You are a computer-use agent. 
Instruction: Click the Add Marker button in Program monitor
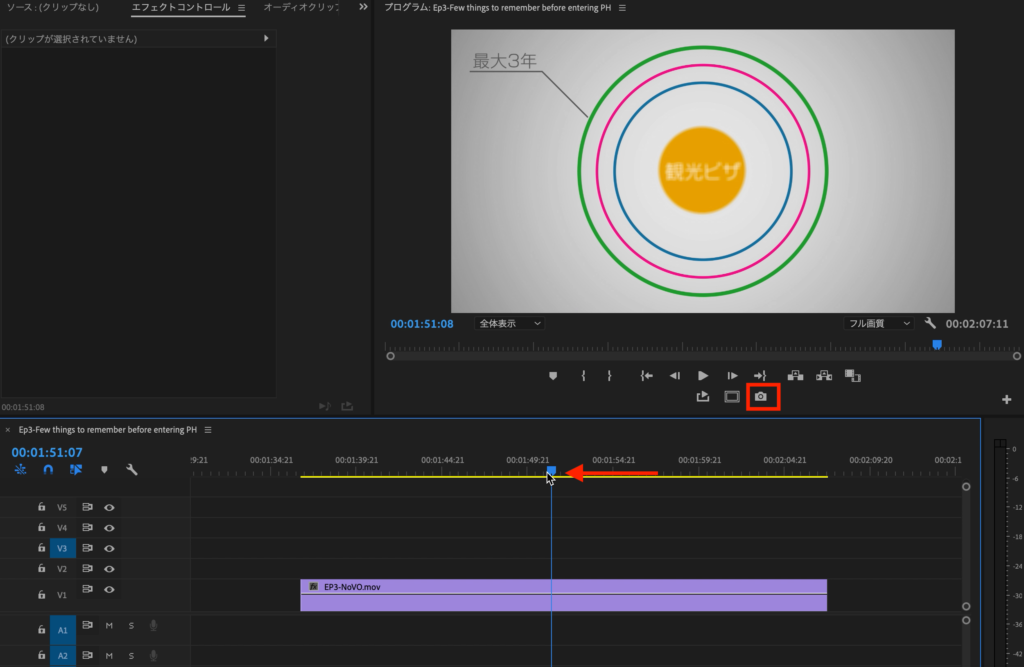click(x=553, y=376)
